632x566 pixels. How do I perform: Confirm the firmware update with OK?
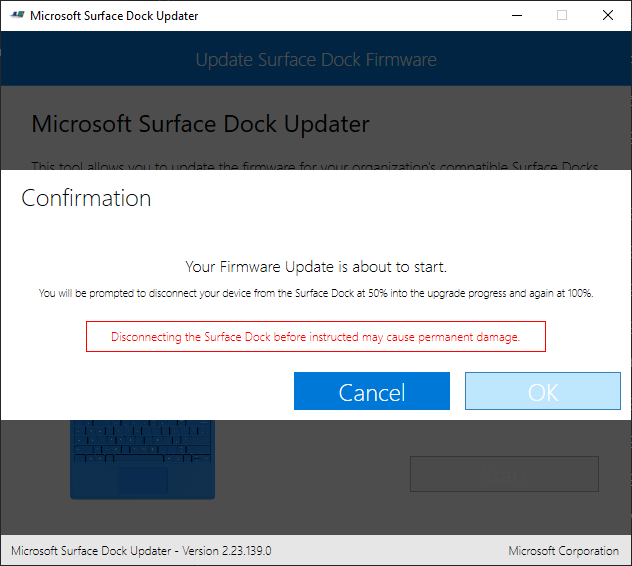pyautogui.click(x=542, y=391)
